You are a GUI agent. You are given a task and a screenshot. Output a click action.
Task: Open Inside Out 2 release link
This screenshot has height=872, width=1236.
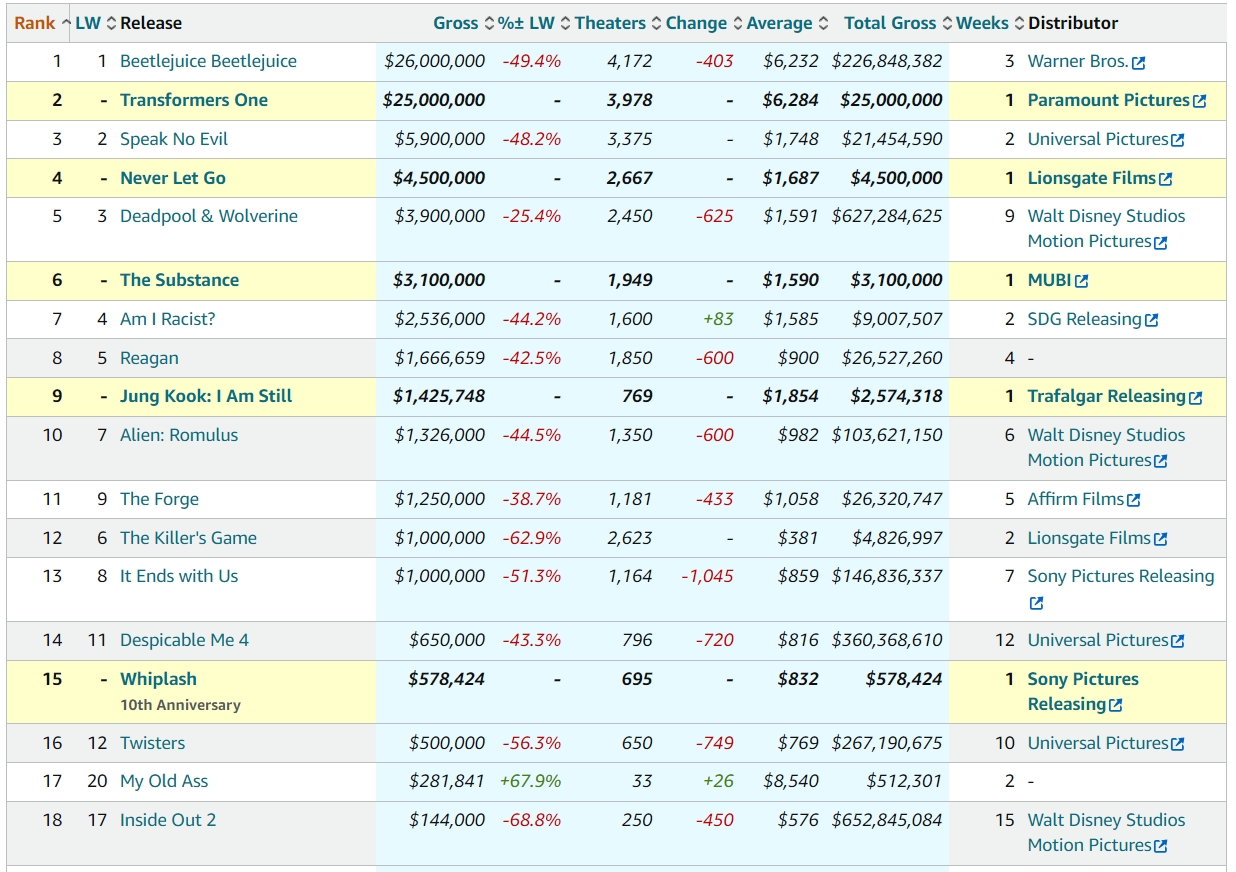[168, 820]
